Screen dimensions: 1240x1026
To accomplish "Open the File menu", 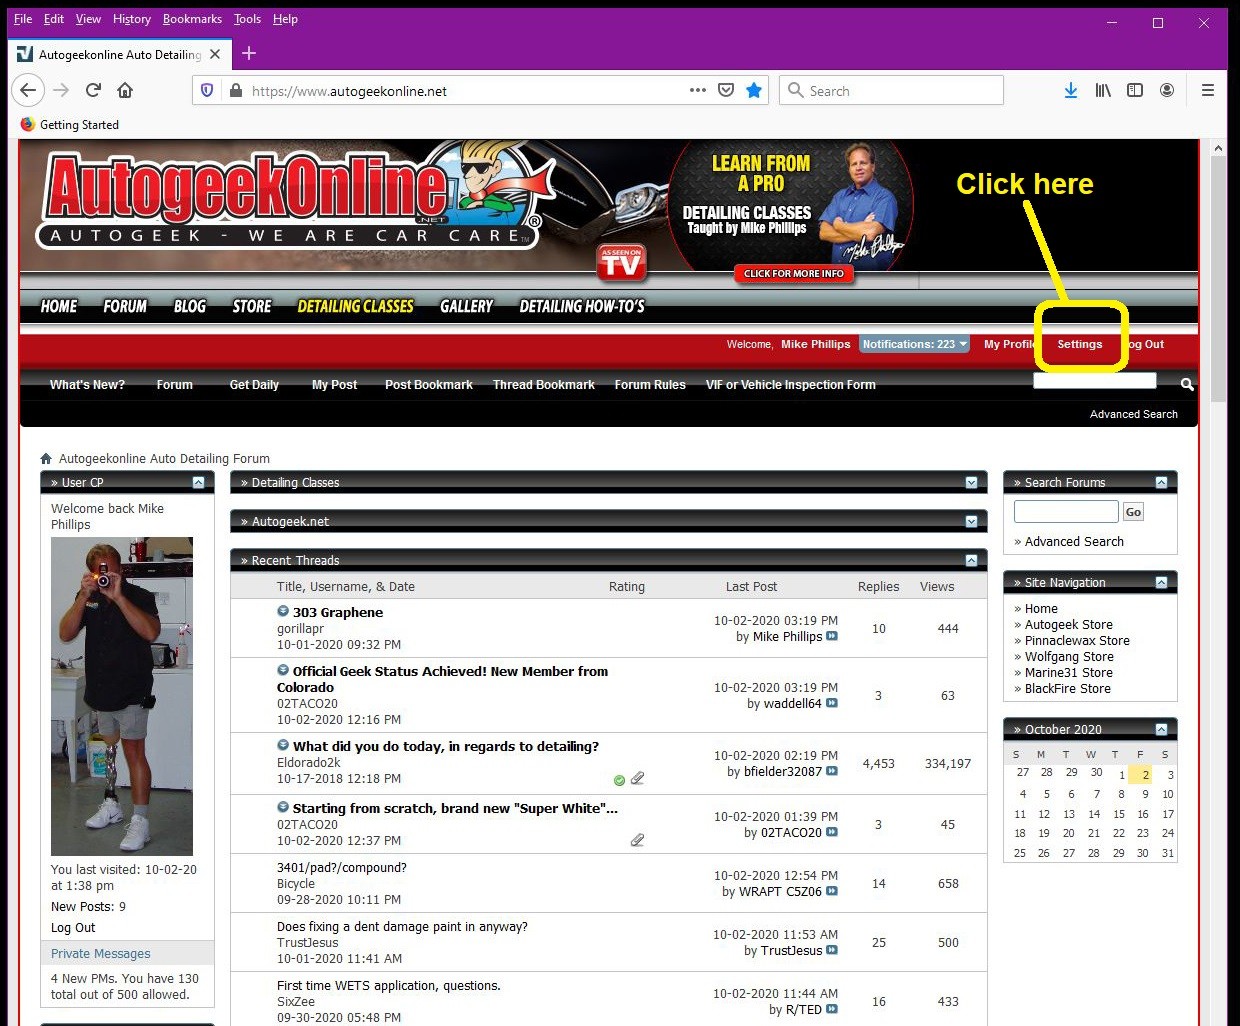I will (x=23, y=18).
